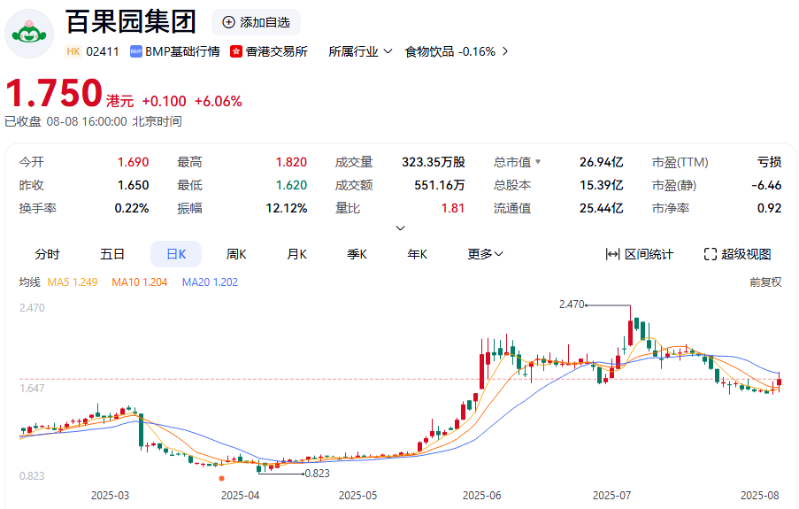The width and height of the screenshot is (799, 509).
Task: Select the 年K chart tab
Action: click(x=417, y=254)
